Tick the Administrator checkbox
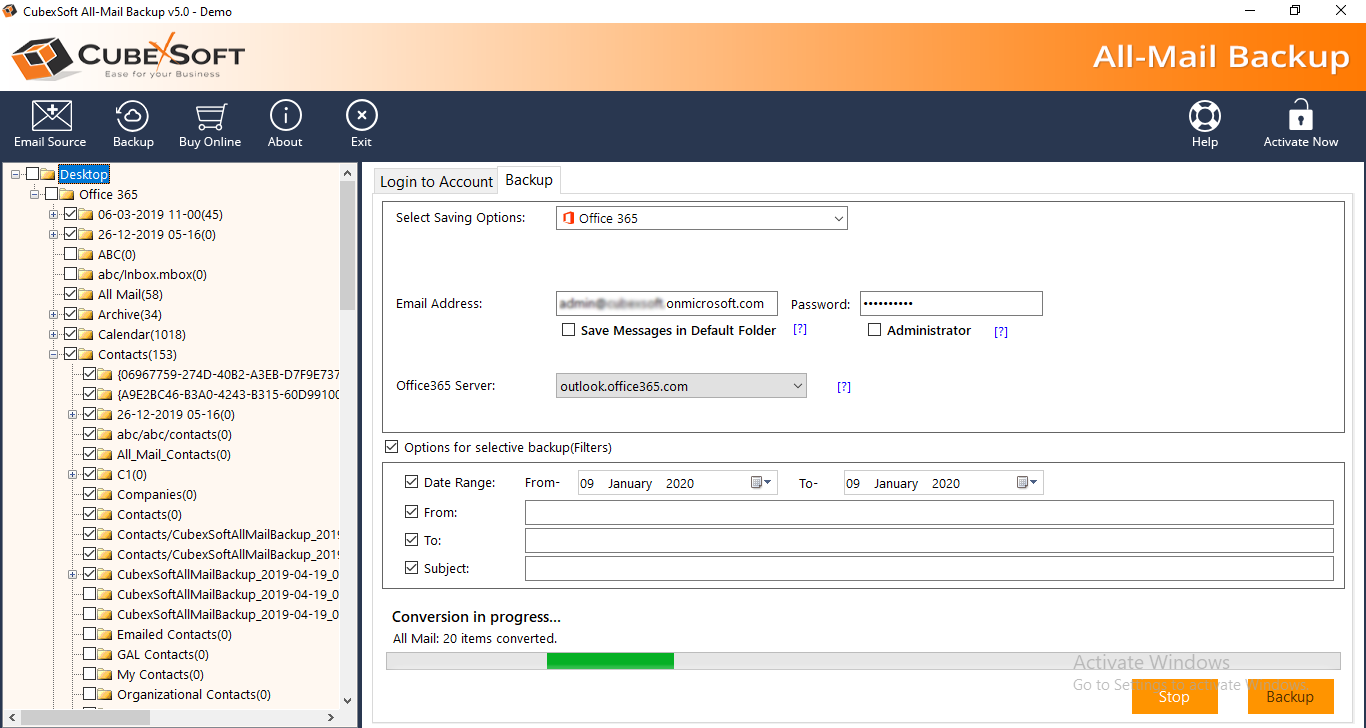 coord(875,330)
